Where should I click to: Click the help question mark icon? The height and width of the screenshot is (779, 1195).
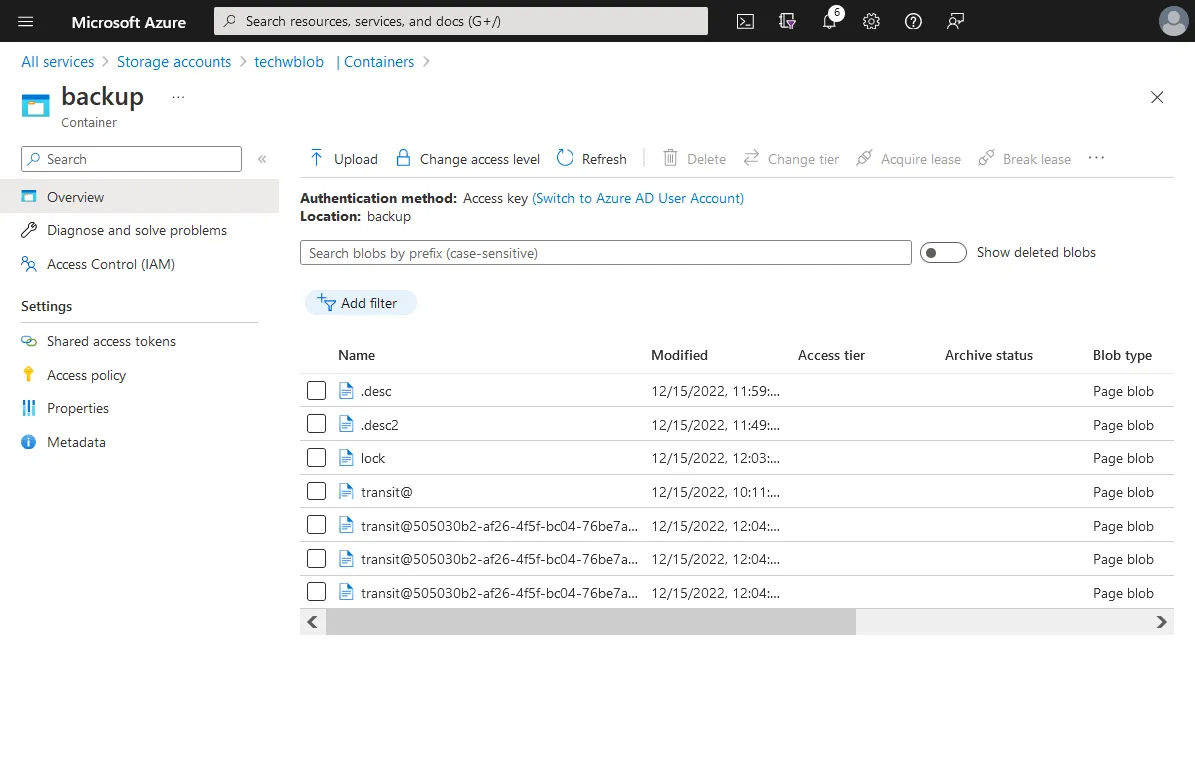coord(913,21)
